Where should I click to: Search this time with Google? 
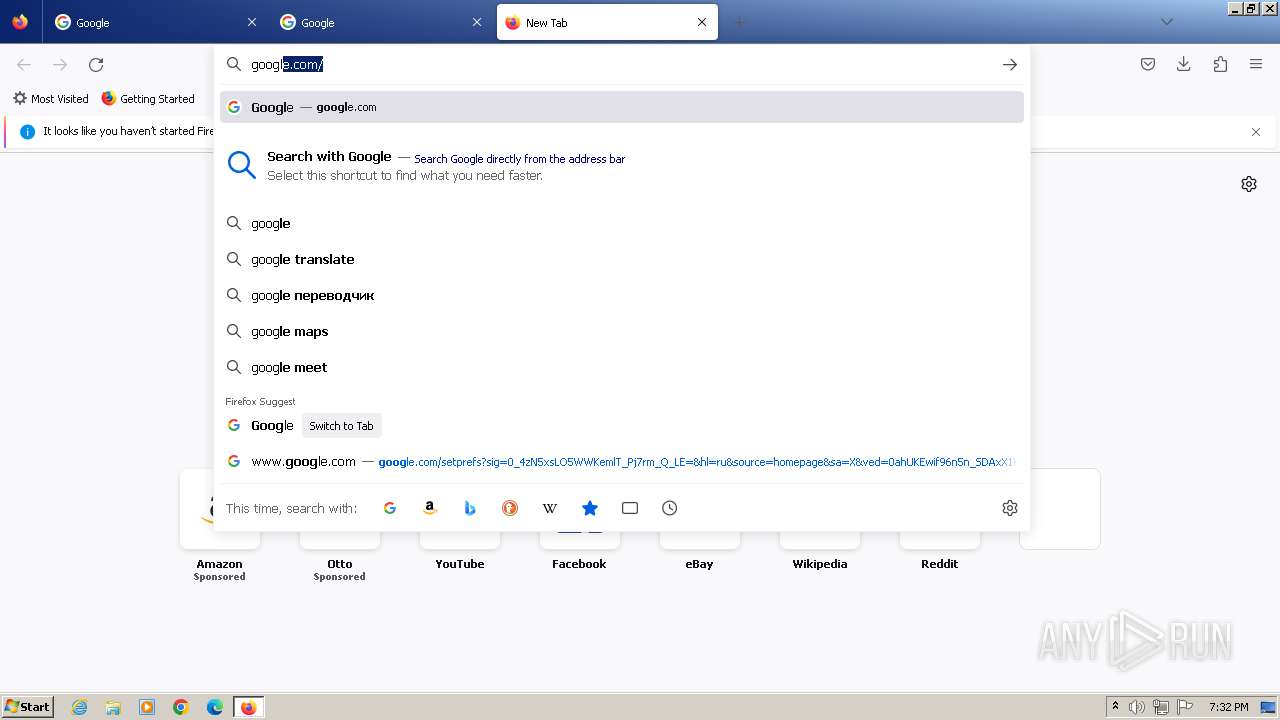(390, 508)
